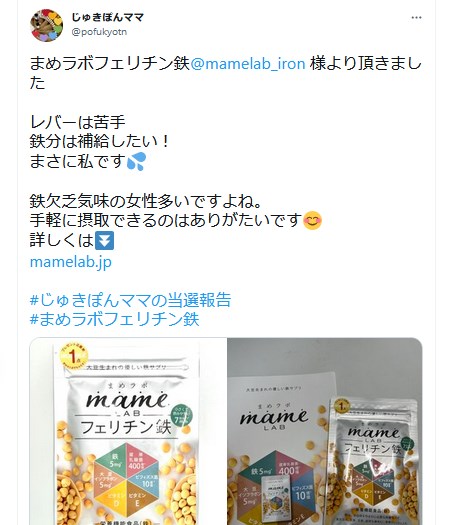Open the tweet's three-dot more menu
The height and width of the screenshot is (525, 452).
point(416,18)
